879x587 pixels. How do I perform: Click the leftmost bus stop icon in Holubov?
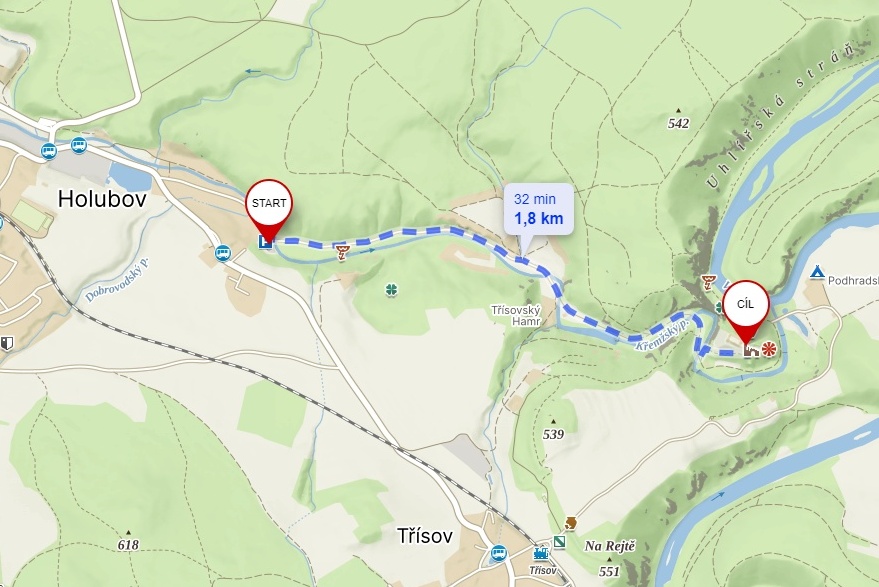[x=49, y=151]
